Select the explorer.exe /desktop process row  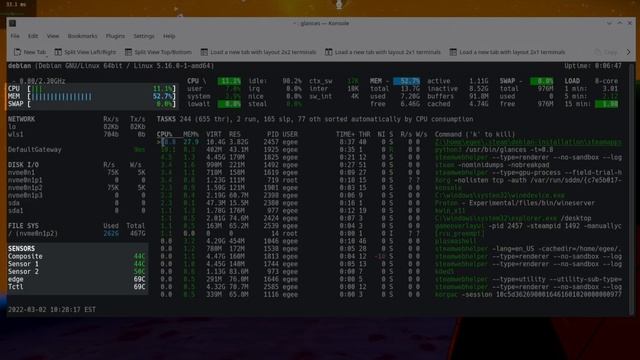(389, 218)
